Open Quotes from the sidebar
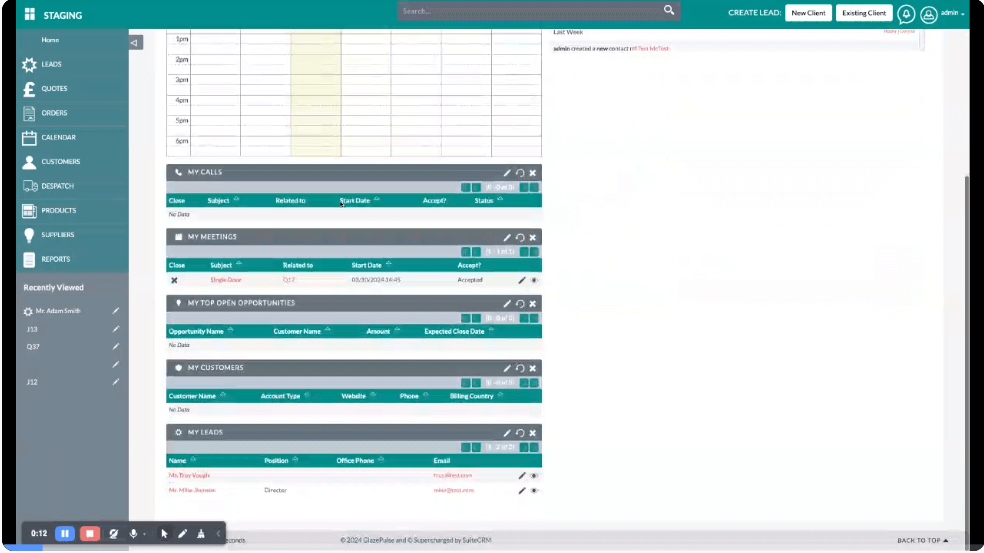 (x=53, y=89)
